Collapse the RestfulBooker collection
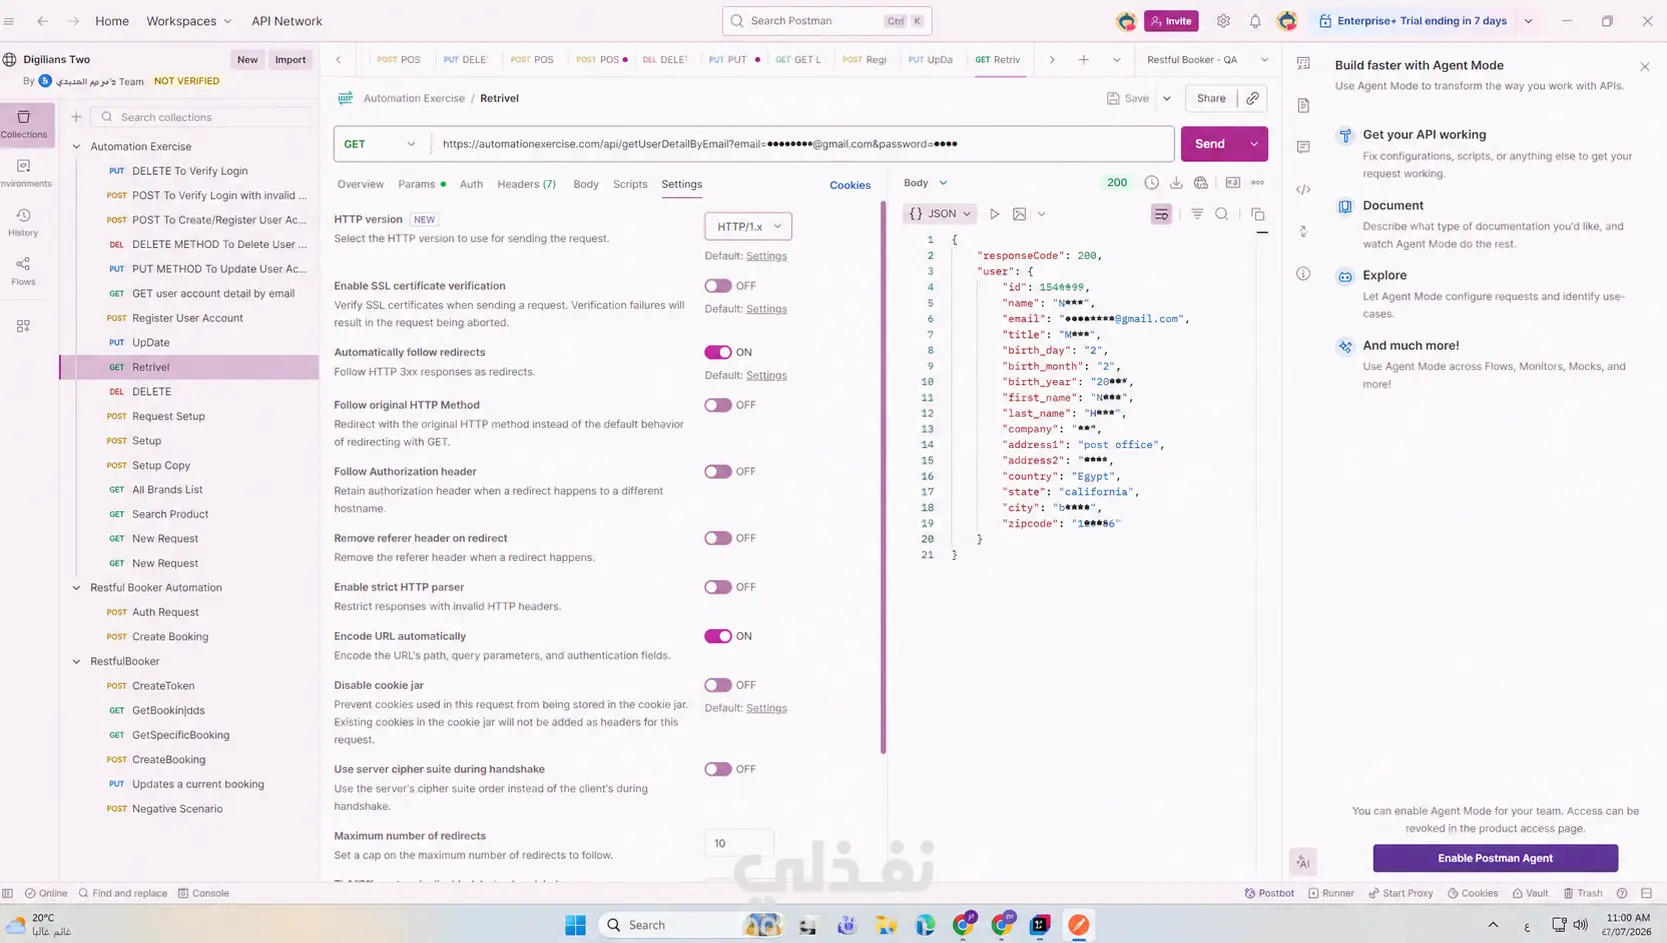The height and width of the screenshot is (943, 1667). point(76,661)
